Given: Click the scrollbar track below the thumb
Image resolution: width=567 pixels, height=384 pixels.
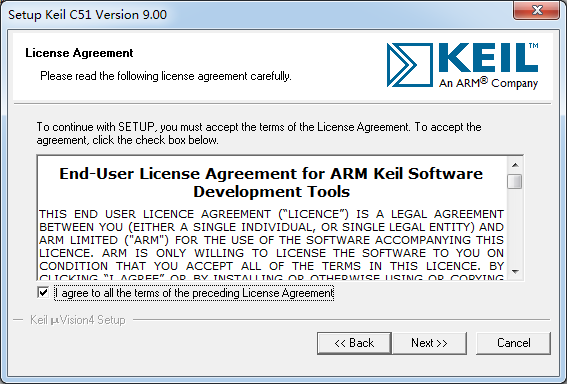Looking at the screenshot, I should click(515, 226).
